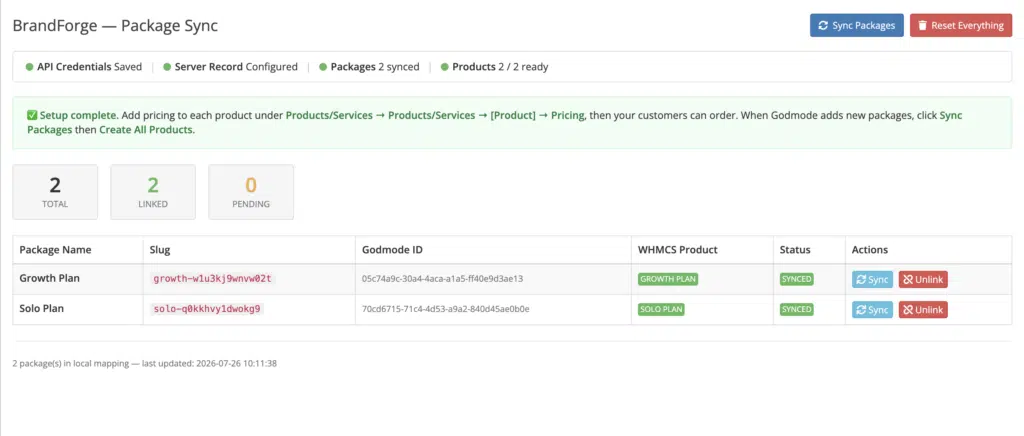
Task: Click the Sync Packages button
Action: [x=857, y=25]
